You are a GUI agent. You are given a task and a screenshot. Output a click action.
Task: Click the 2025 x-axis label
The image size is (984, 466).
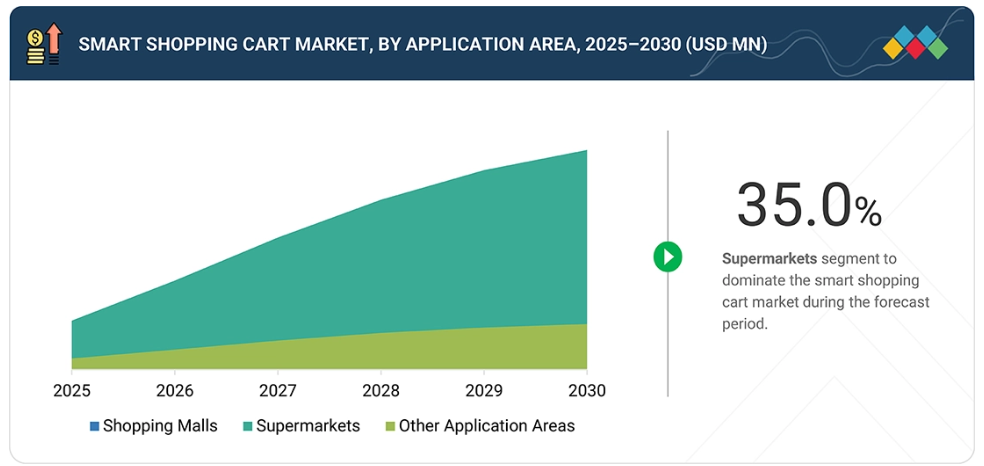(72, 390)
